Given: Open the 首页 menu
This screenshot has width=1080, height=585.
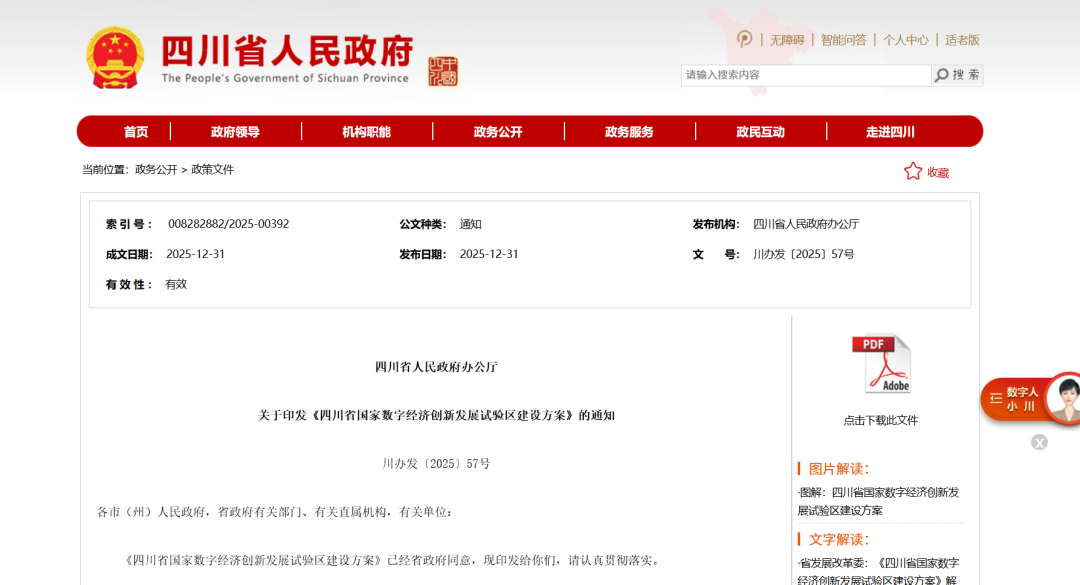Looking at the screenshot, I should 136,132.
